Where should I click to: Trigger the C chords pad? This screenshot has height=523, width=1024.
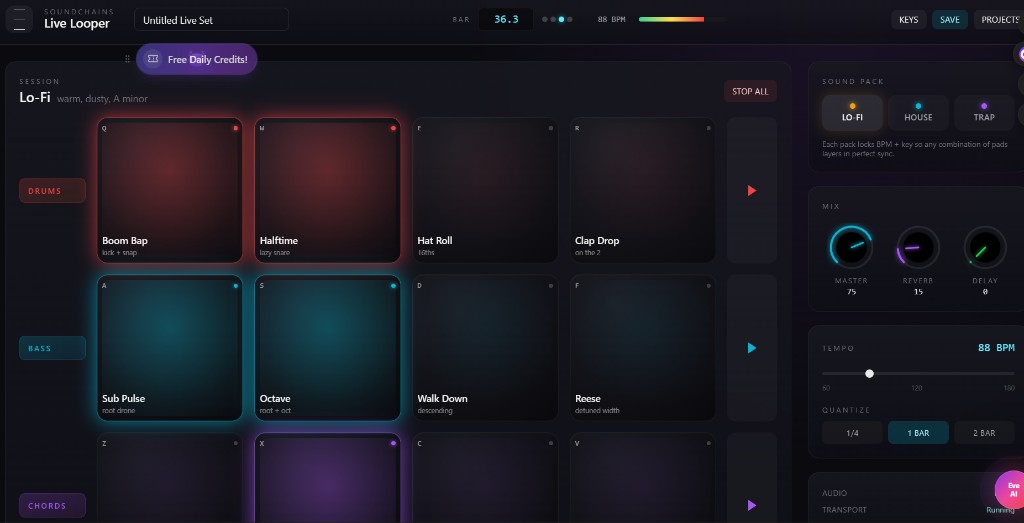(485, 479)
